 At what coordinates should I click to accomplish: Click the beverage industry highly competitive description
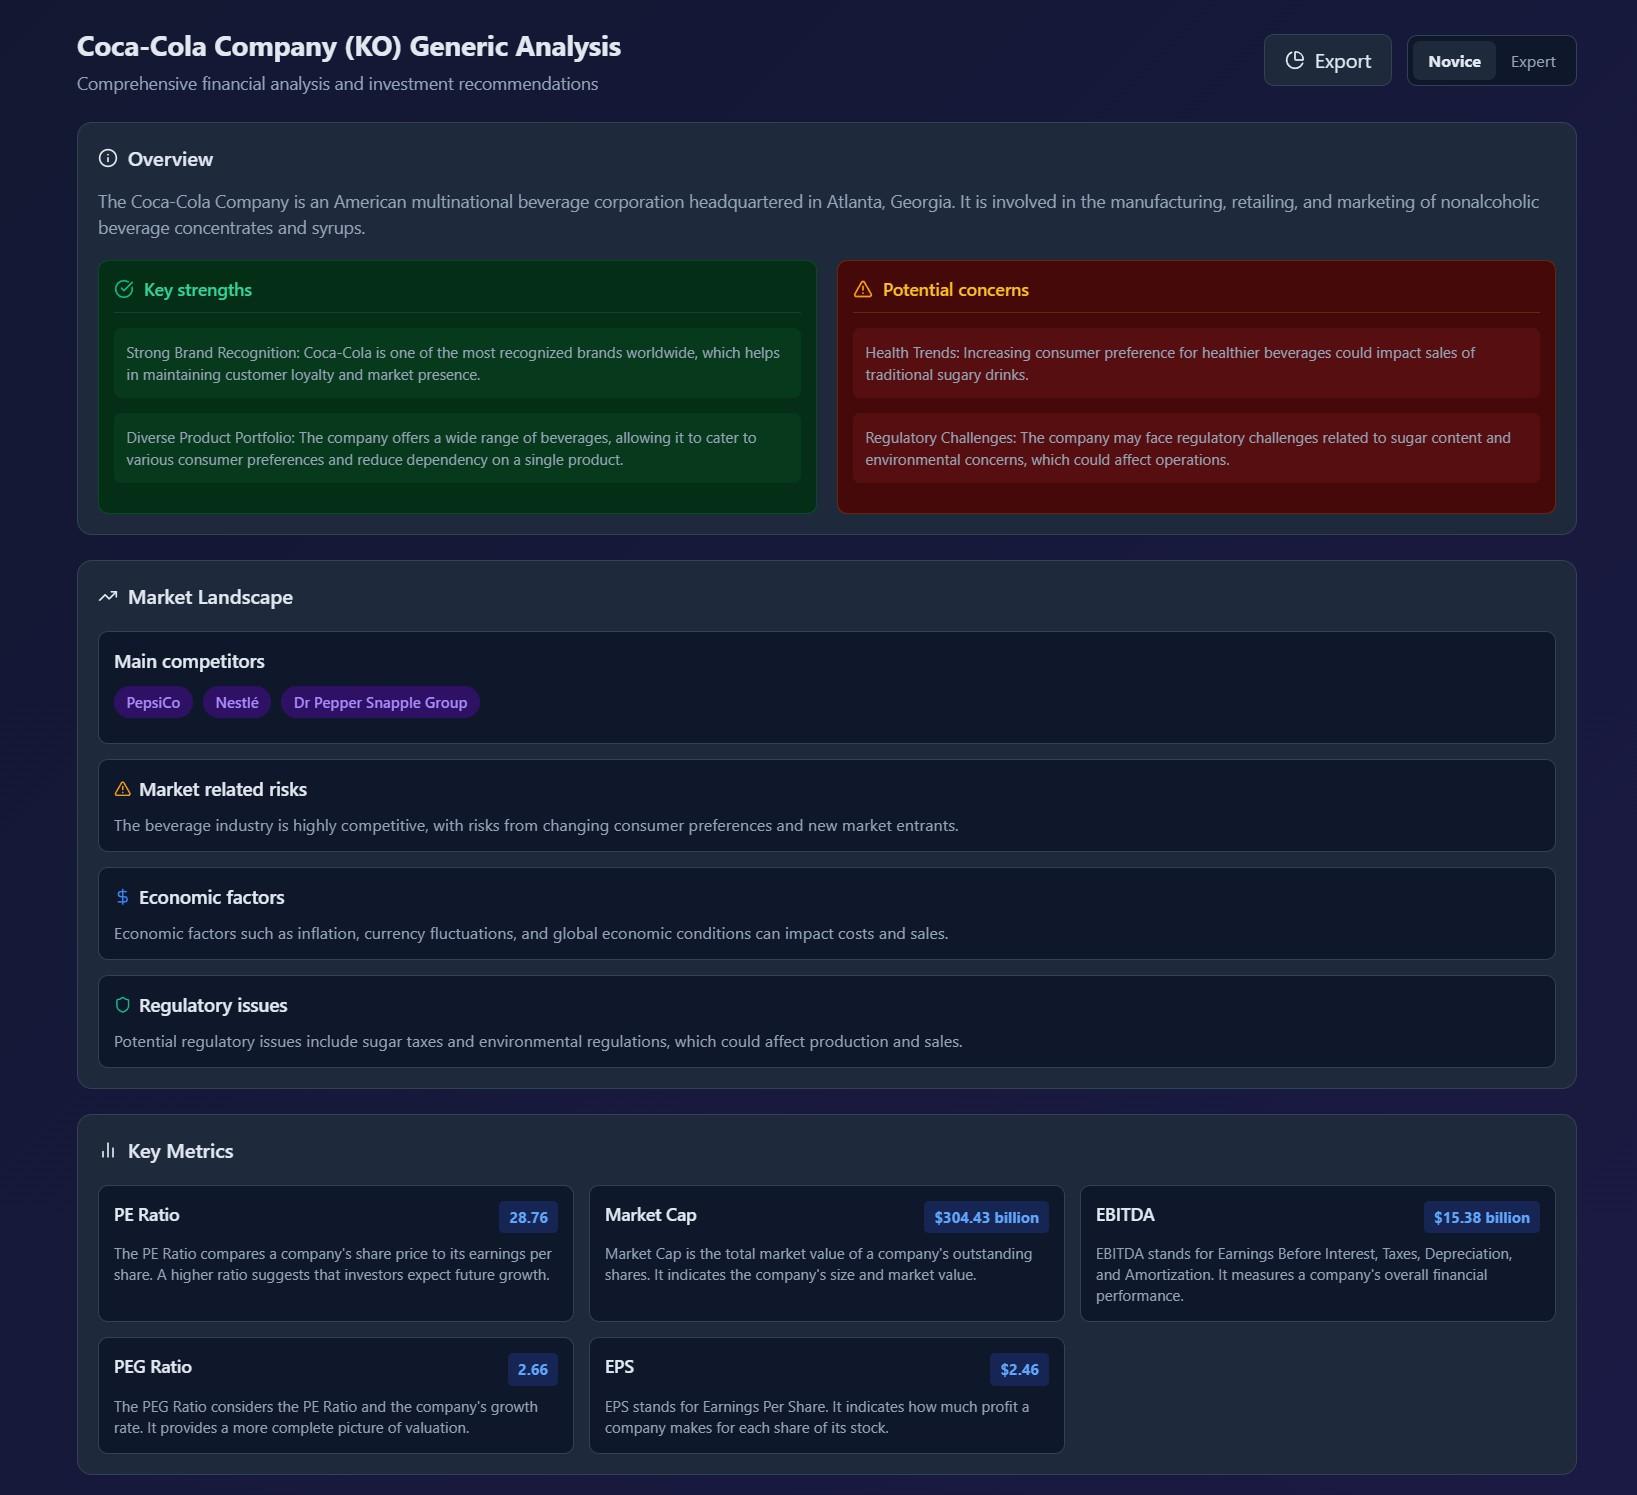pos(536,825)
